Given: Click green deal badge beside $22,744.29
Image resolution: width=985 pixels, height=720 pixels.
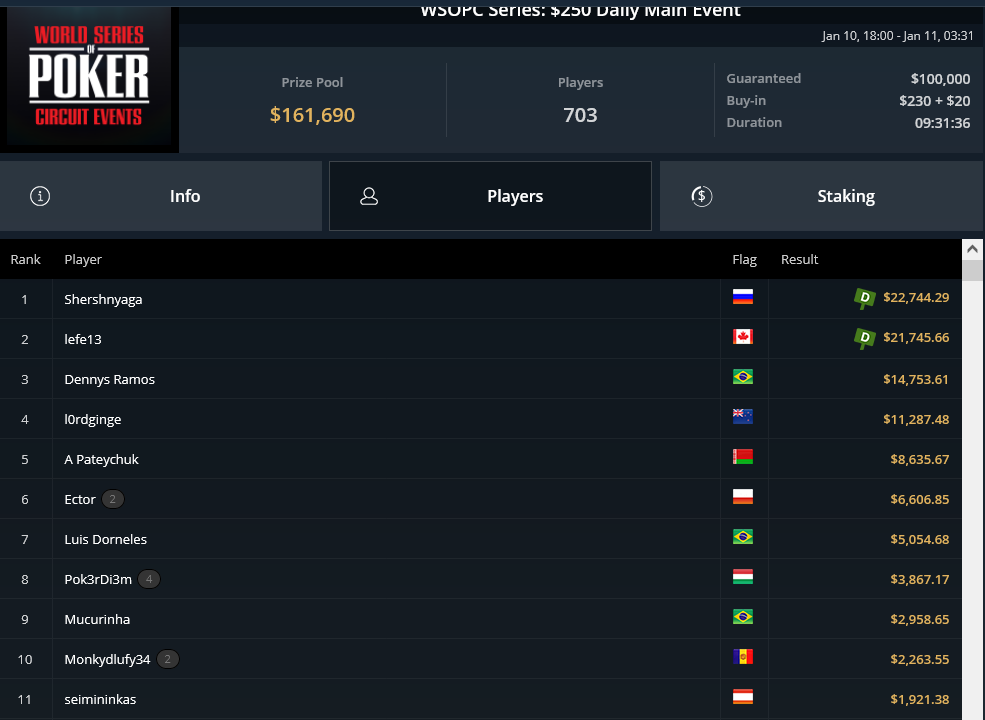Looking at the screenshot, I should (864, 298).
